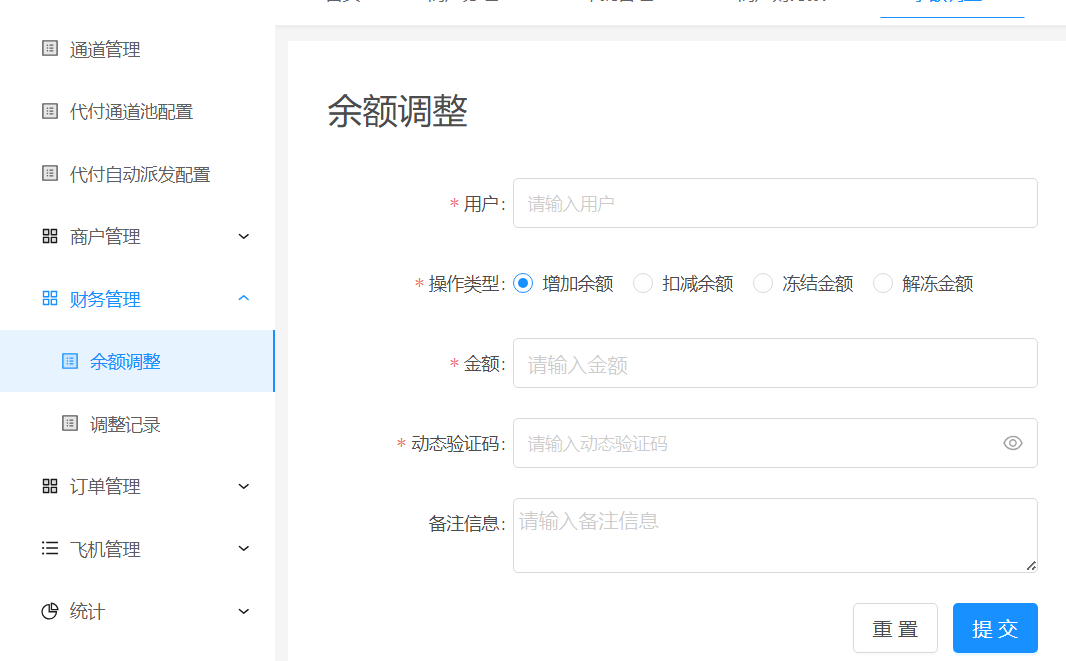Screen dimensions: 1066x661
Task: Toggle the verification code visibility eye icon
Action: [1012, 443]
